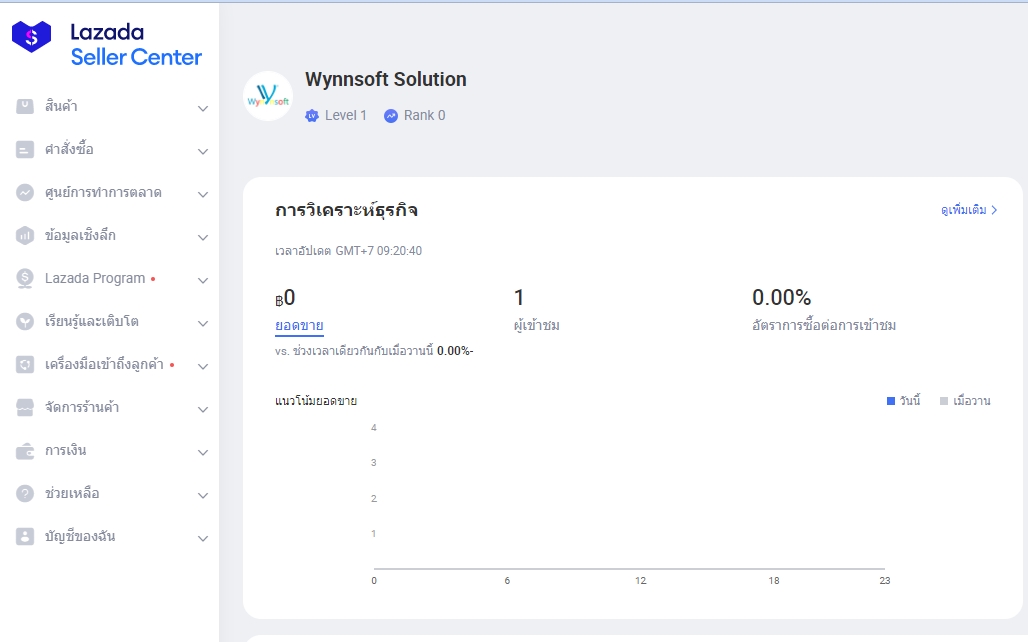
Task: Click the Lazada Seller Center logo
Action: pyautogui.click(x=107, y=44)
